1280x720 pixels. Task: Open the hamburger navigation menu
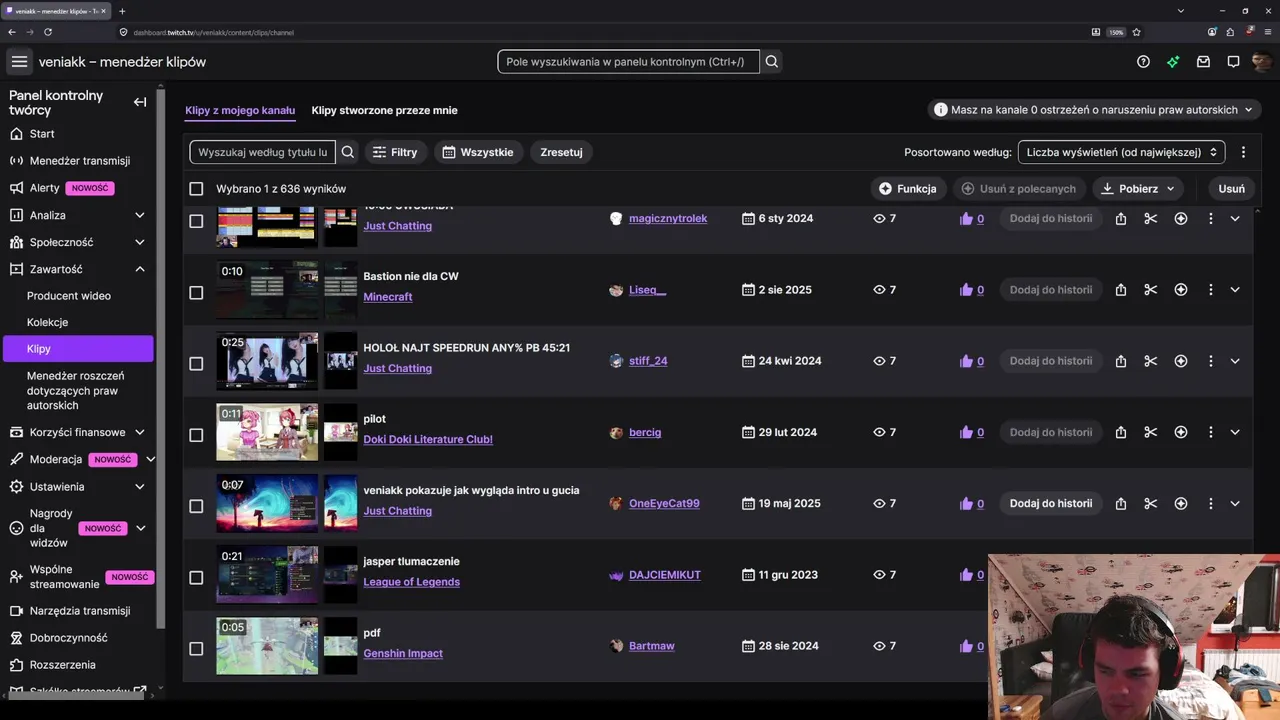pyautogui.click(x=19, y=62)
